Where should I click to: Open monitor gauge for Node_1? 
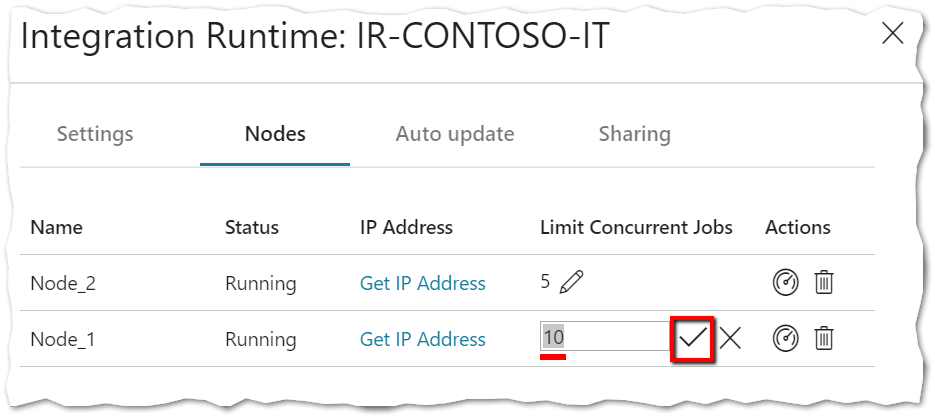coord(785,339)
